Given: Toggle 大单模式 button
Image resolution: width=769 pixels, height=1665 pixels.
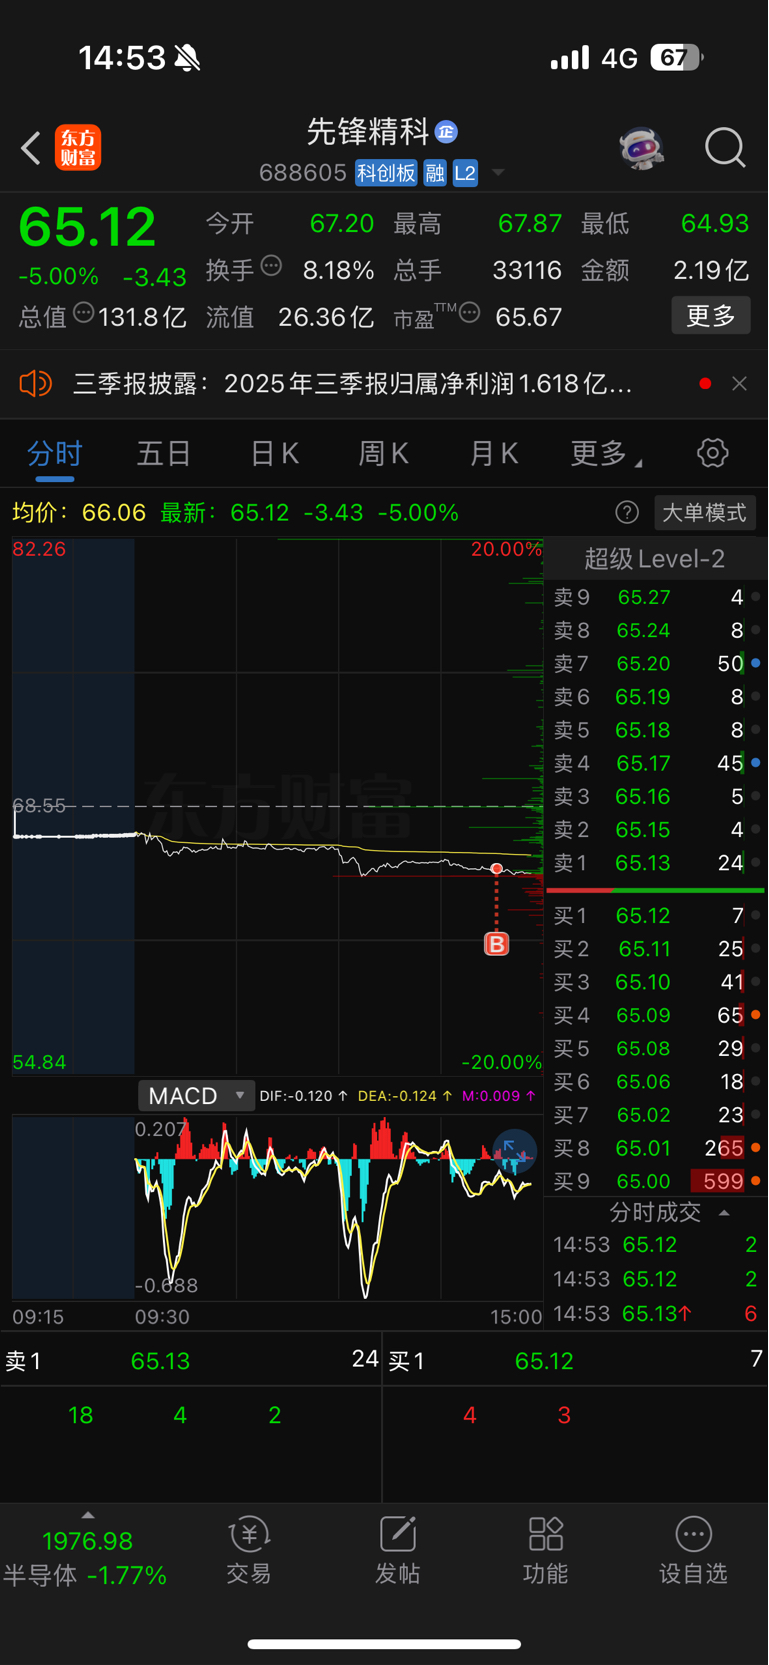Looking at the screenshot, I should pyautogui.click(x=704, y=513).
